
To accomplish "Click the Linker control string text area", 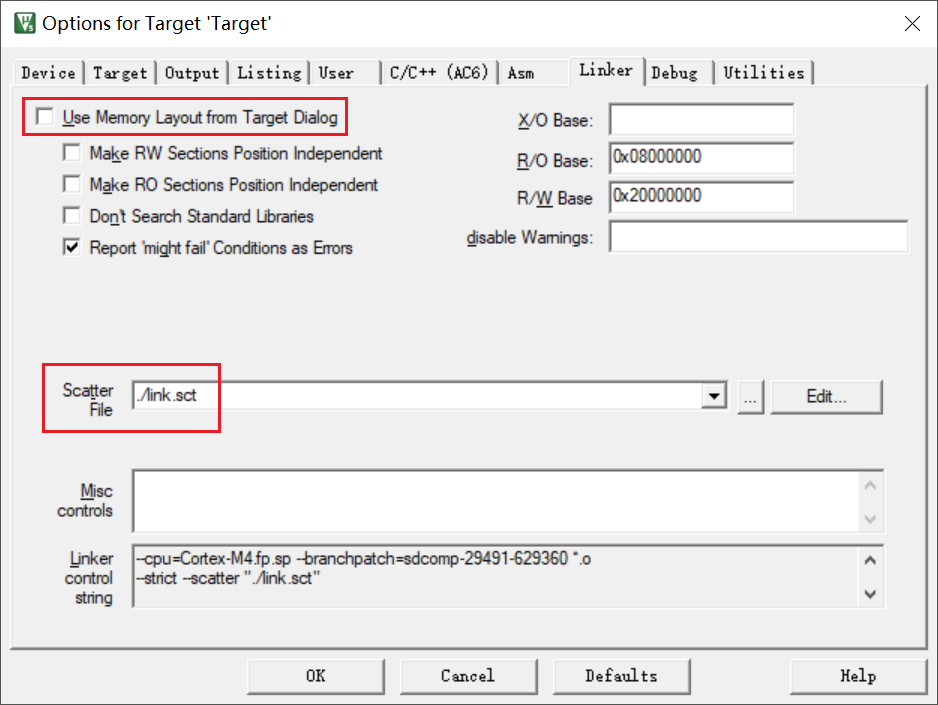I will click(496, 576).
